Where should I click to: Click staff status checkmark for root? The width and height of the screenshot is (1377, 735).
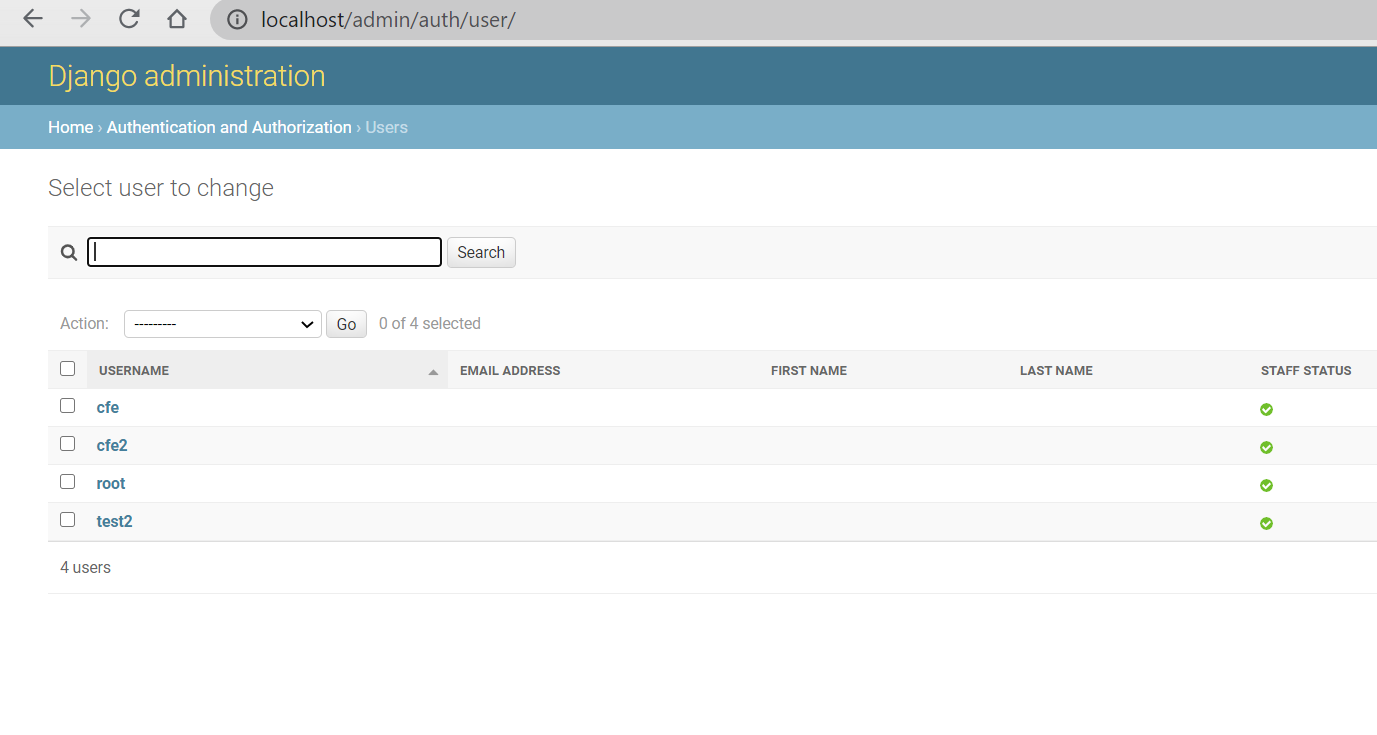tap(1266, 485)
